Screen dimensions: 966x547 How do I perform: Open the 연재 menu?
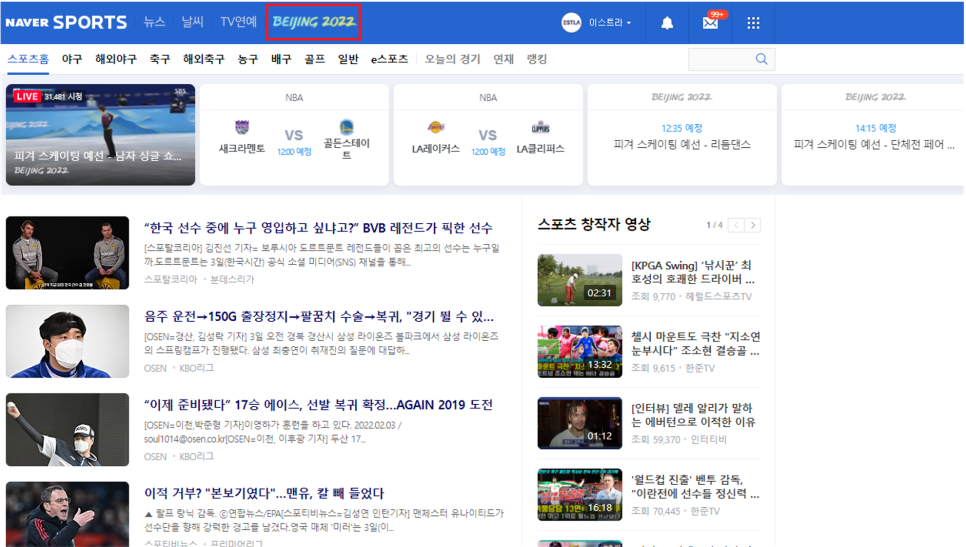coord(503,59)
